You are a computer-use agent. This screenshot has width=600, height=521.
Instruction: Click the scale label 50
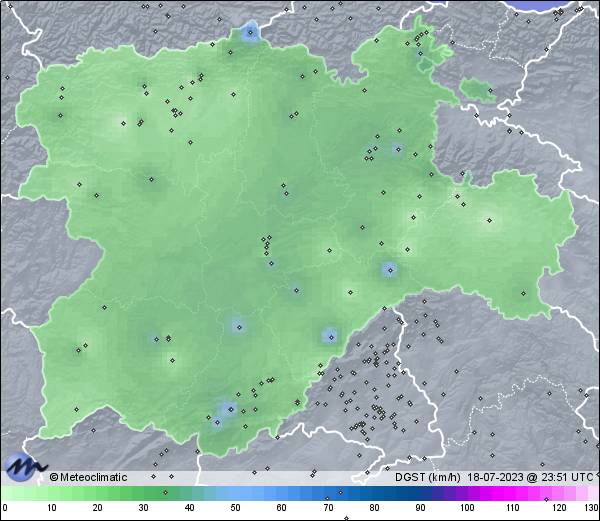tap(236, 508)
